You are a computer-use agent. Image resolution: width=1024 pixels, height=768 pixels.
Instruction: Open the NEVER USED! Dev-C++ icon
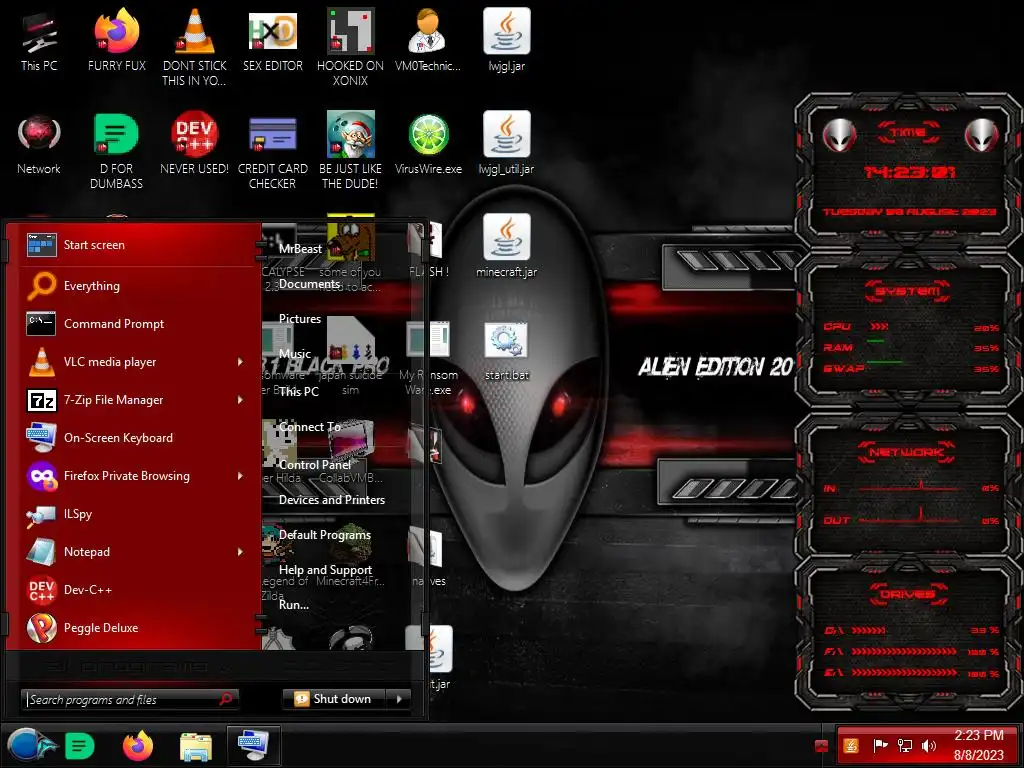click(195, 144)
